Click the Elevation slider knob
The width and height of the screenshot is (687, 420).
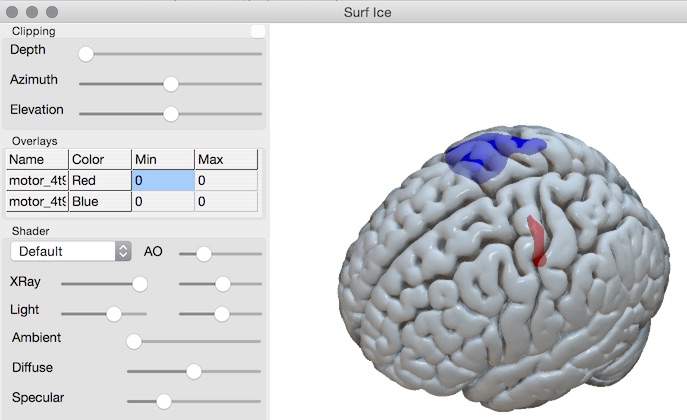point(170,114)
